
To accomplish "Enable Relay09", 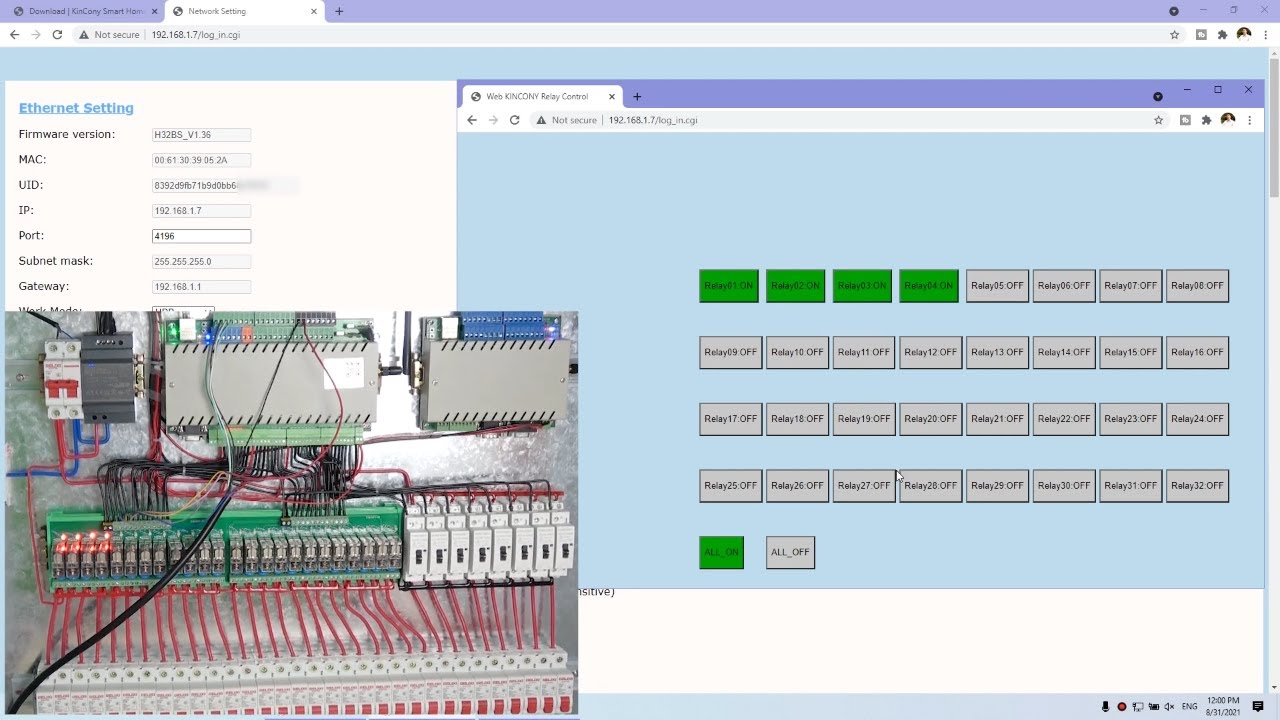I will pos(730,353).
